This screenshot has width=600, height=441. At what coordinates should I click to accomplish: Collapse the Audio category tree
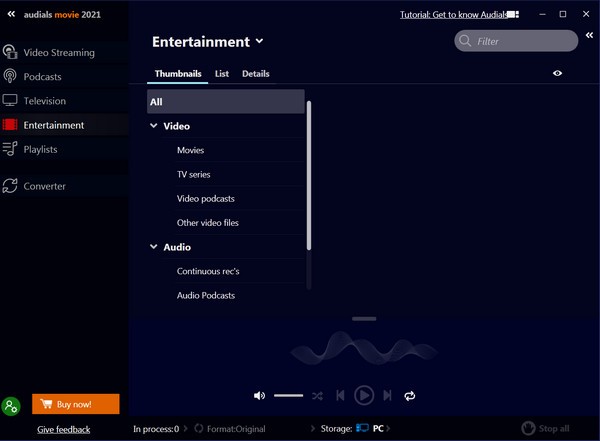pos(154,247)
